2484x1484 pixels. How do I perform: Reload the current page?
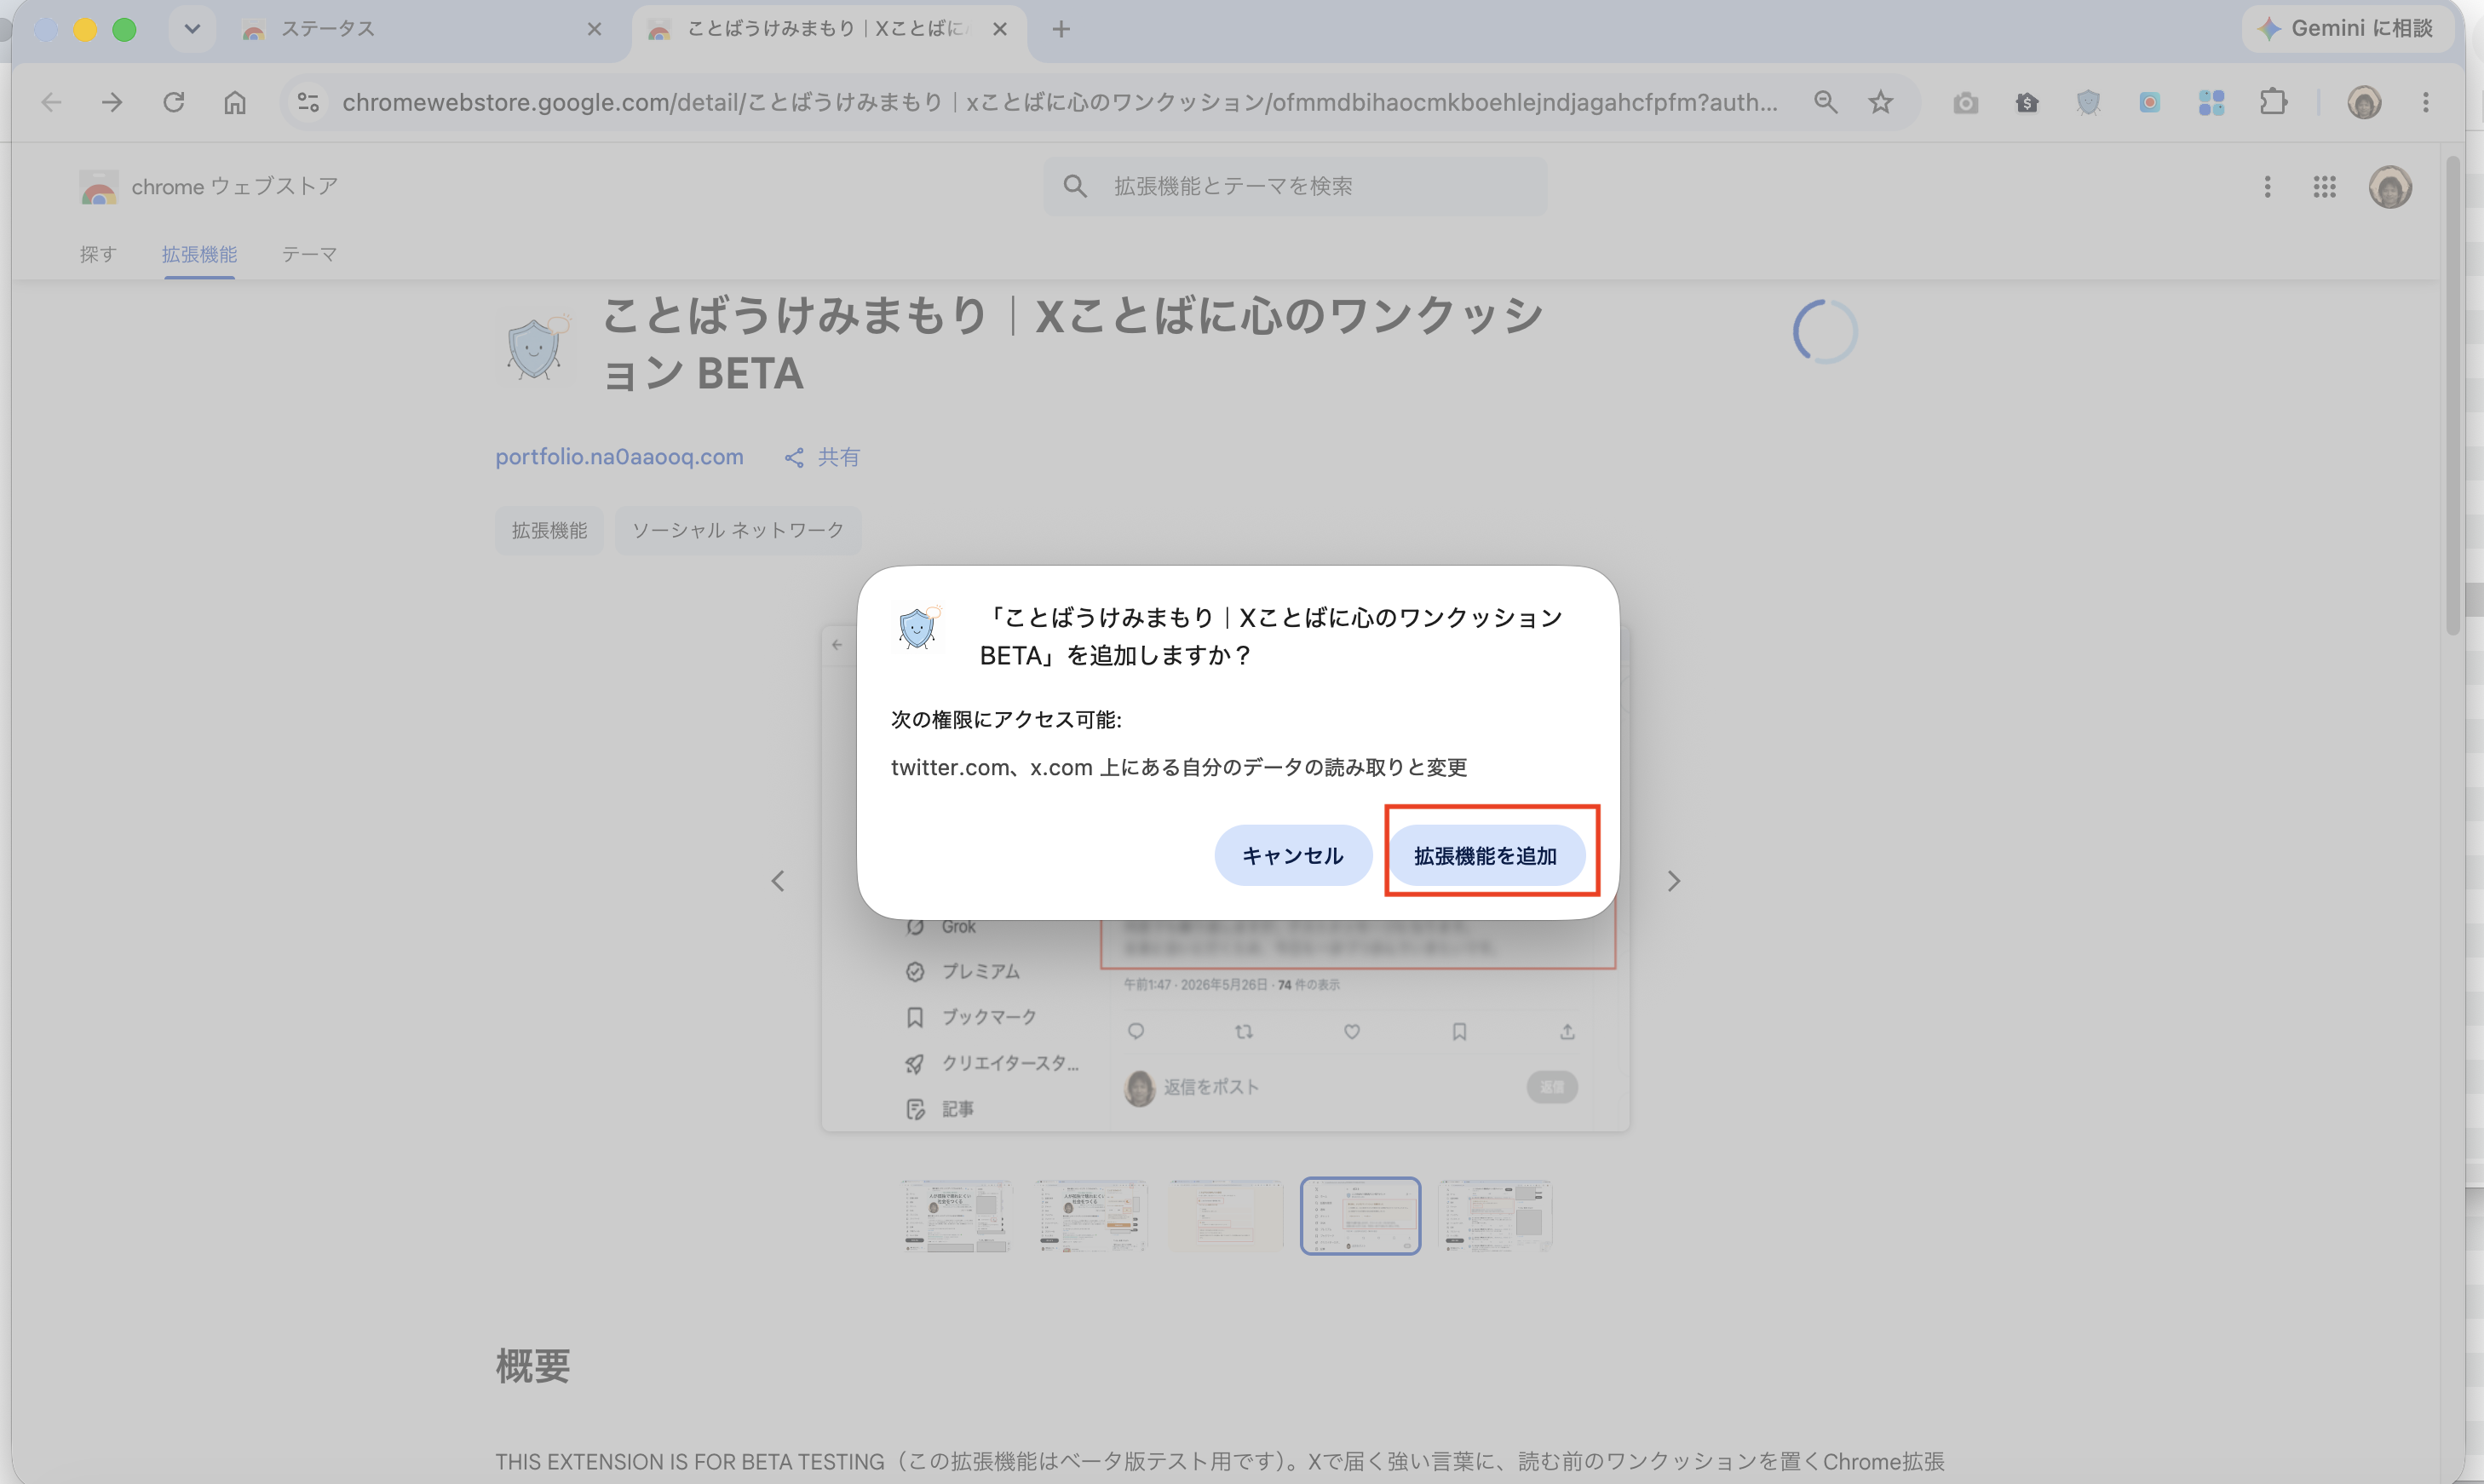pos(174,102)
